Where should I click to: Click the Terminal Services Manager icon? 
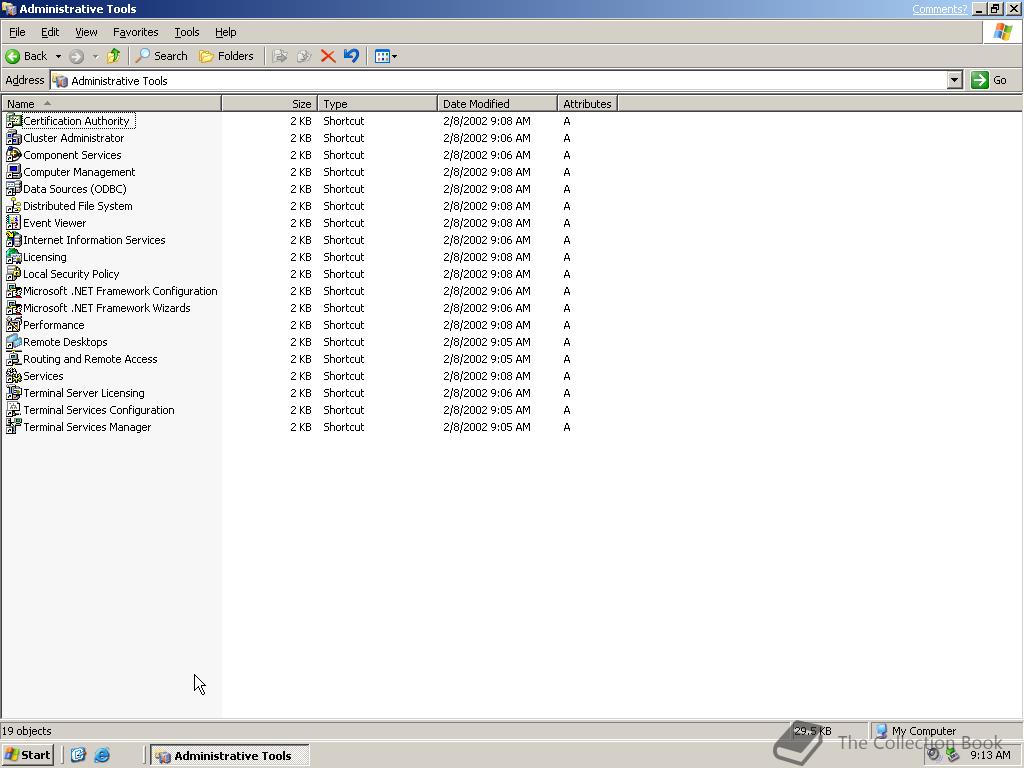(13, 426)
